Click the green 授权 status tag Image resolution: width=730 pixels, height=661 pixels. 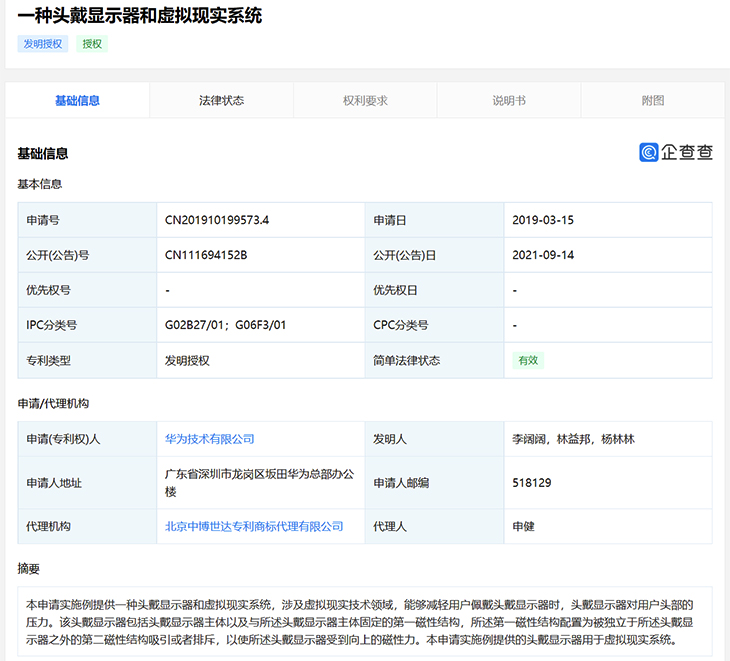92,44
